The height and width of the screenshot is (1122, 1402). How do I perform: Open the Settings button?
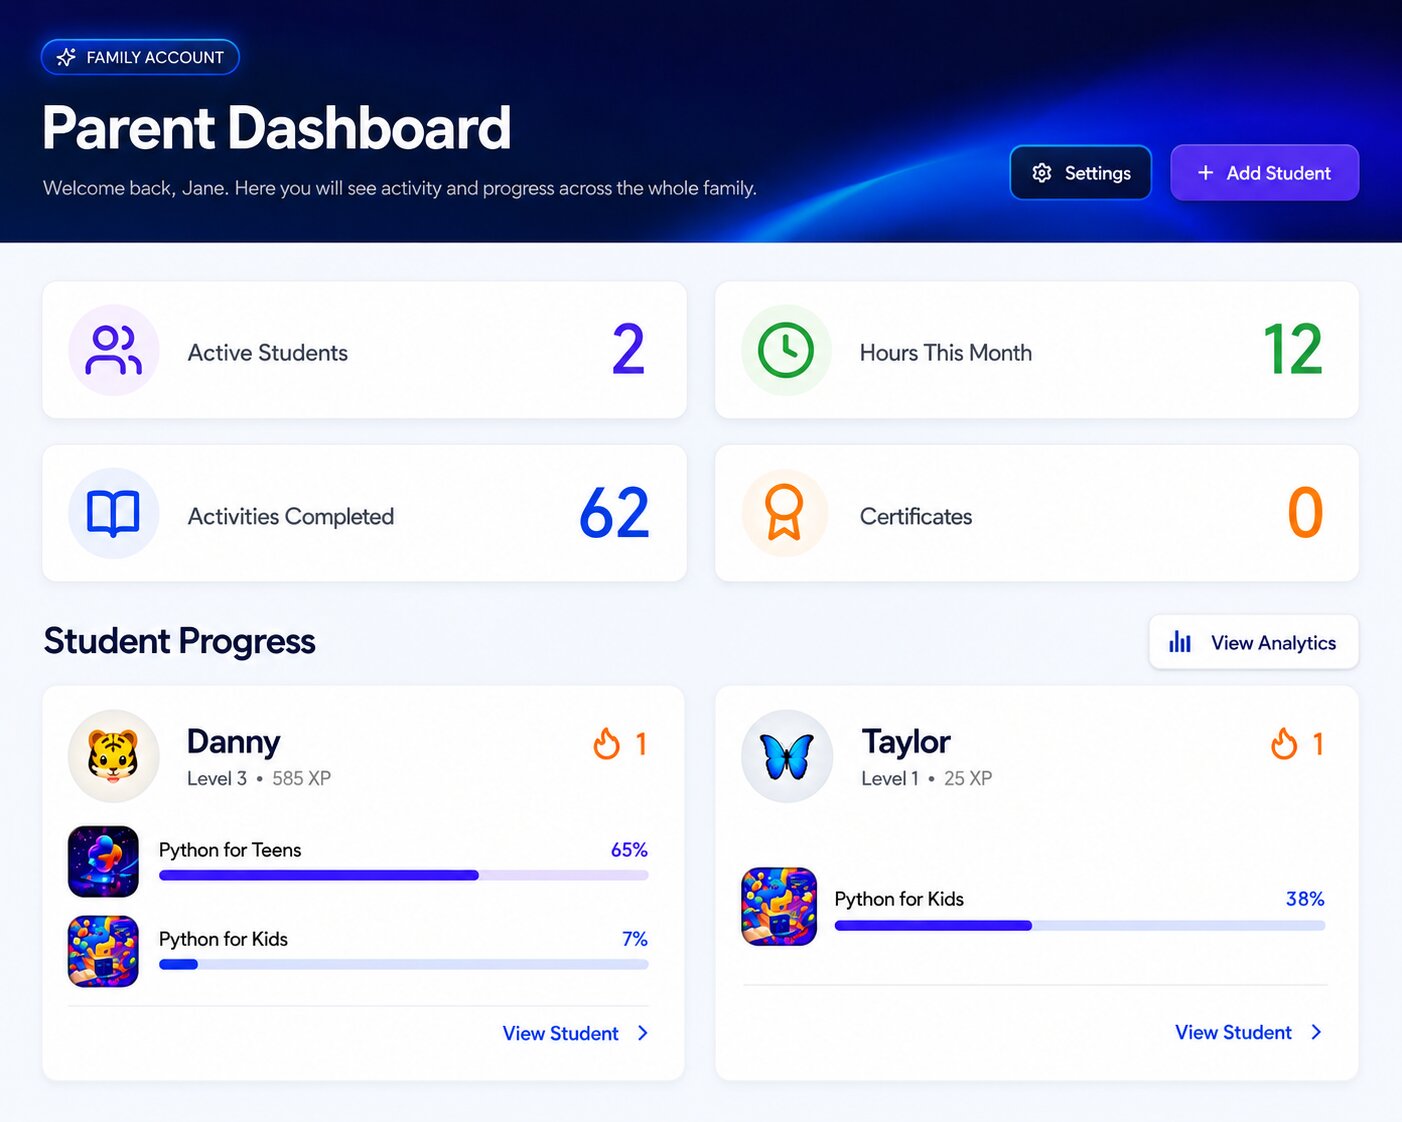point(1081,173)
